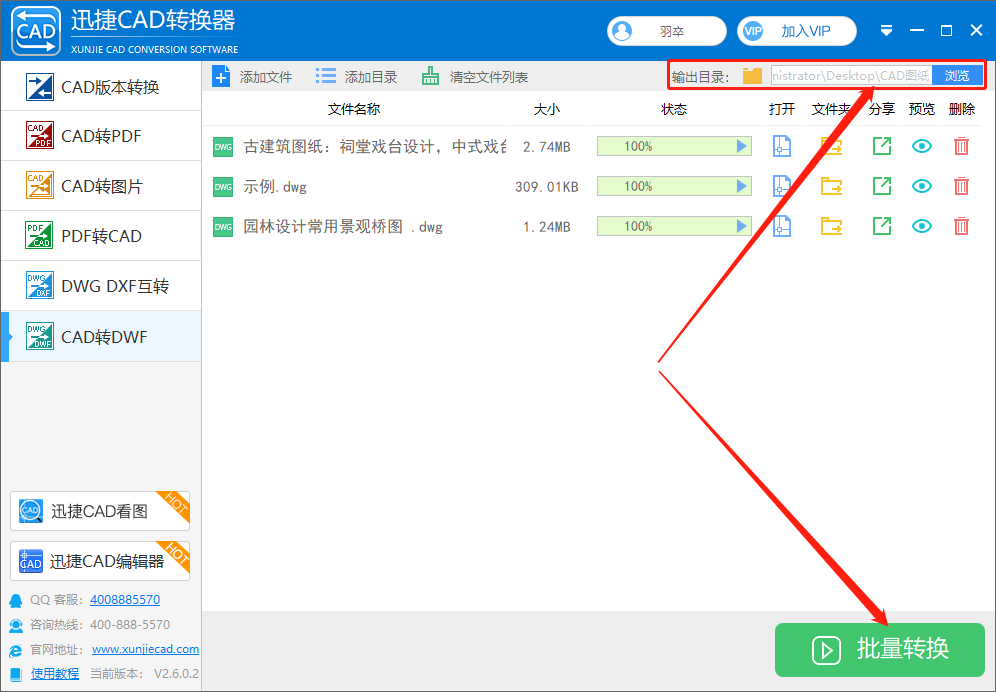Click the 大小 column header
Image resolution: width=996 pixels, height=692 pixels.
(546, 109)
